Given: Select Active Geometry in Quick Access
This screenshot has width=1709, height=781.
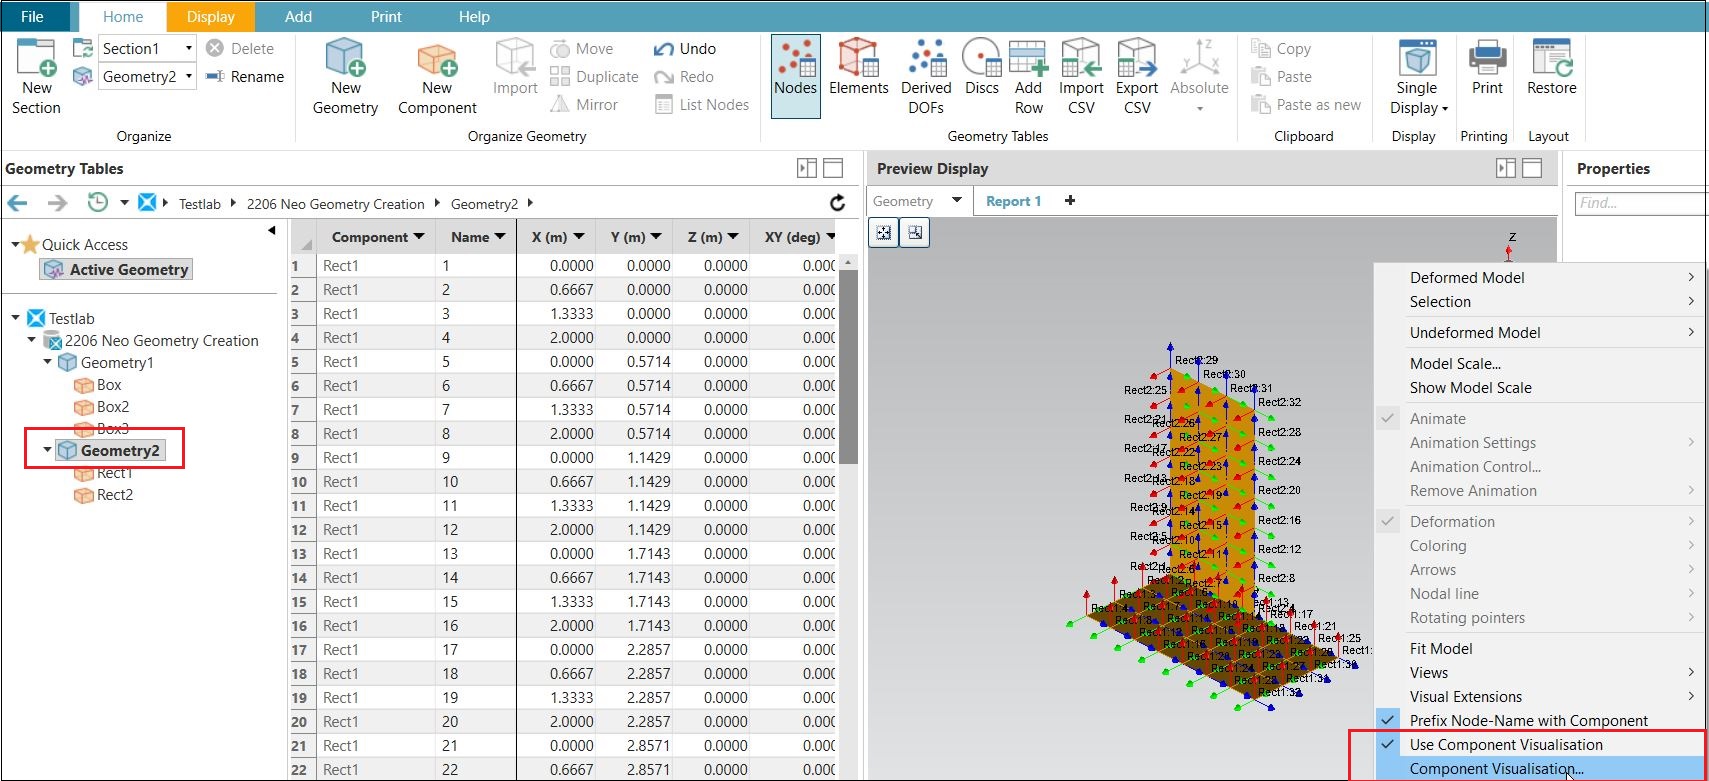Looking at the screenshot, I should (116, 270).
